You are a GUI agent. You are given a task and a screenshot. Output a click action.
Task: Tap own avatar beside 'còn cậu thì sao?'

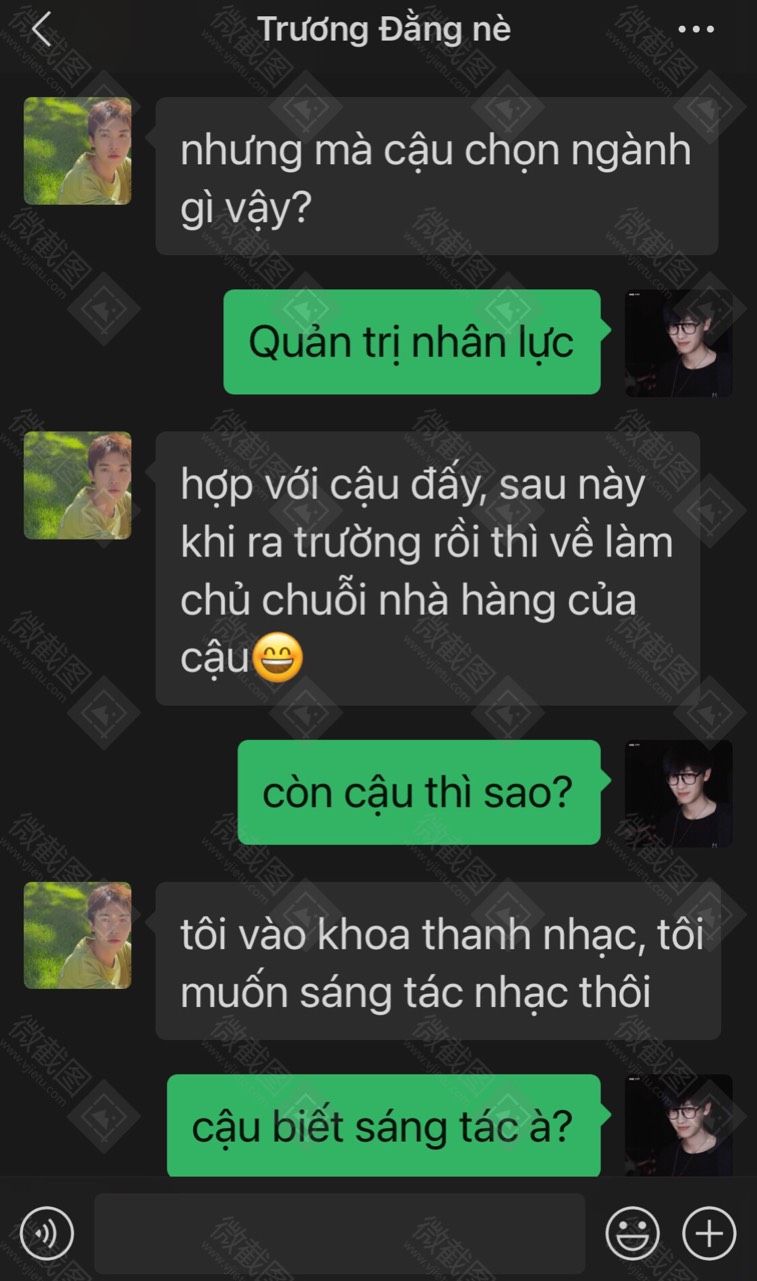[679, 793]
